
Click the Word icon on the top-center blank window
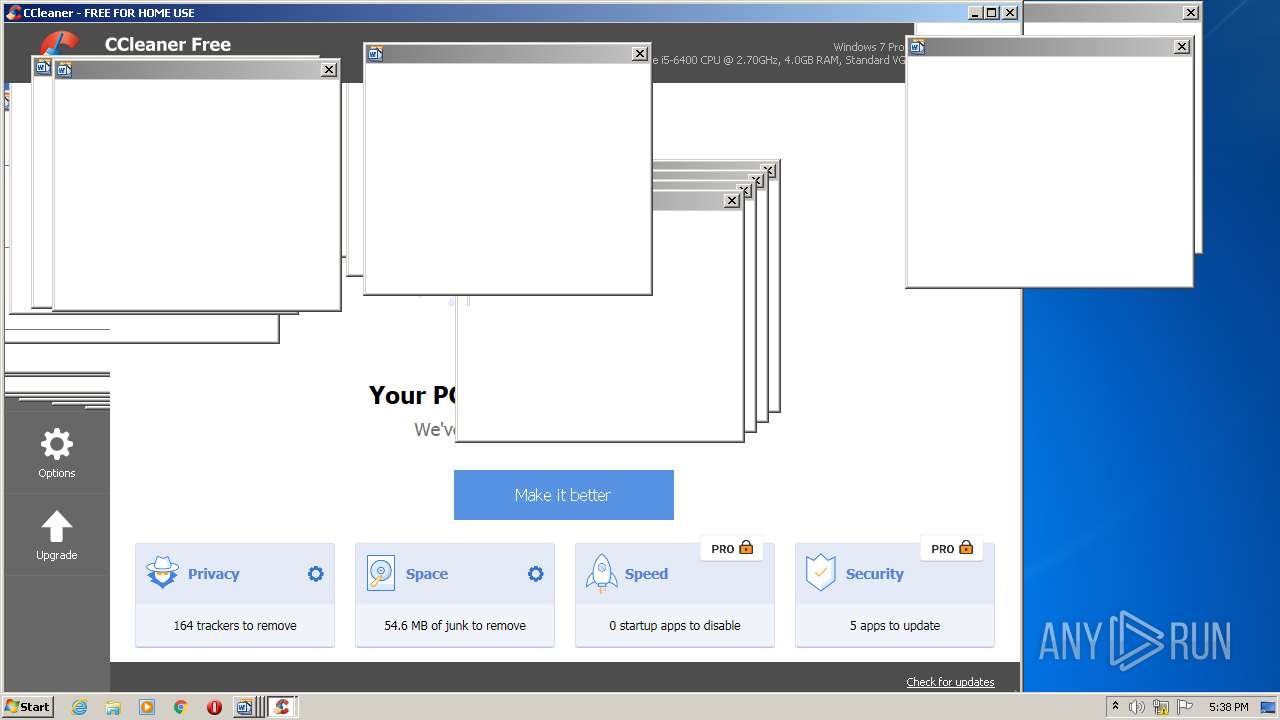pos(375,54)
